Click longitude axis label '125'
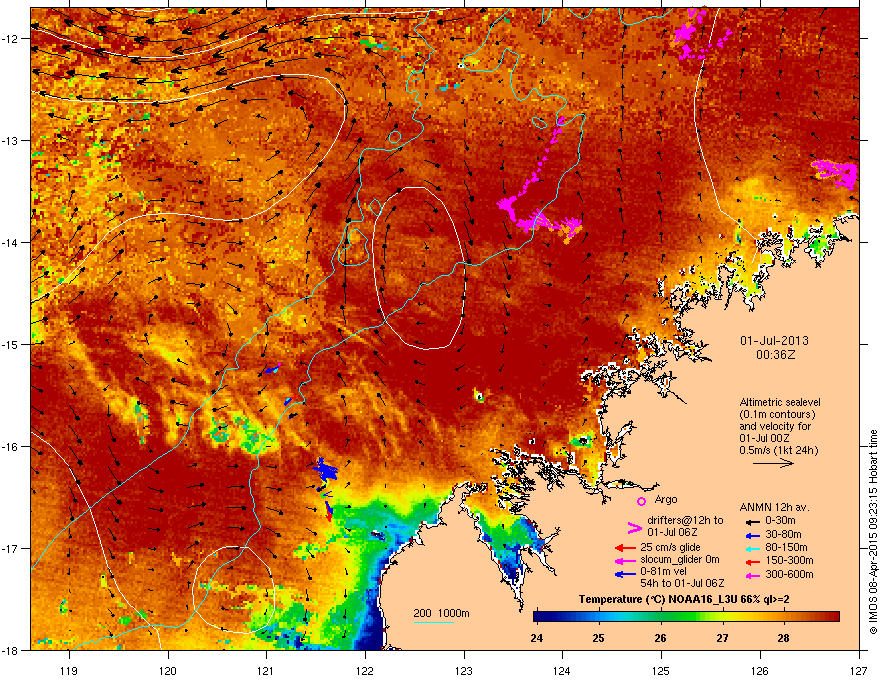 [x=662, y=670]
